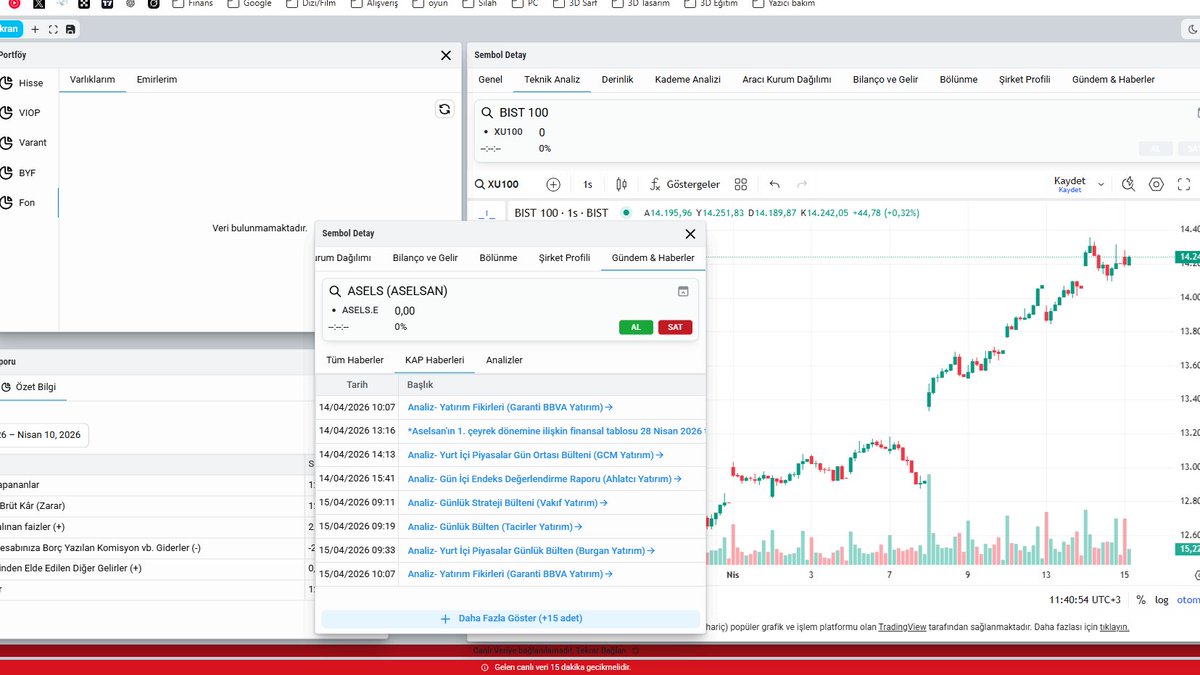Open Tacirler Yatırım Günlük Bülten link

pos(495,527)
